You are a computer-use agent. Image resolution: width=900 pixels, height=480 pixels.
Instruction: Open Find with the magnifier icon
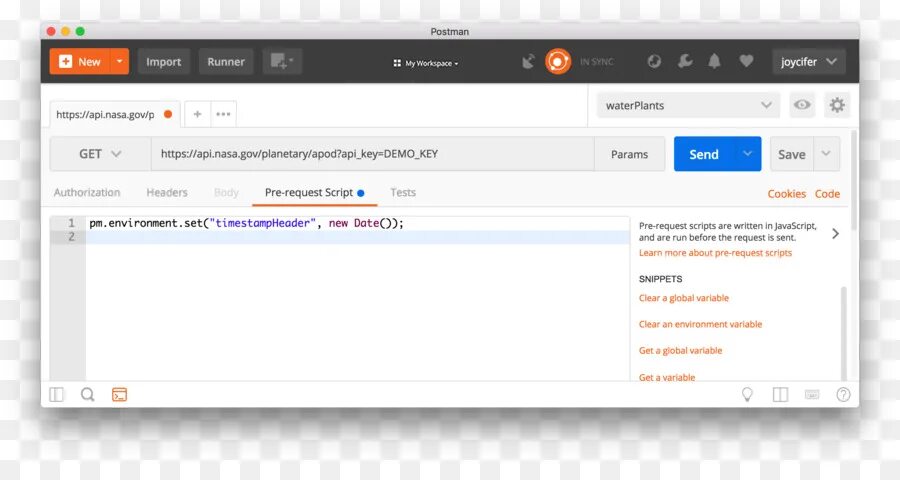(88, 394)
